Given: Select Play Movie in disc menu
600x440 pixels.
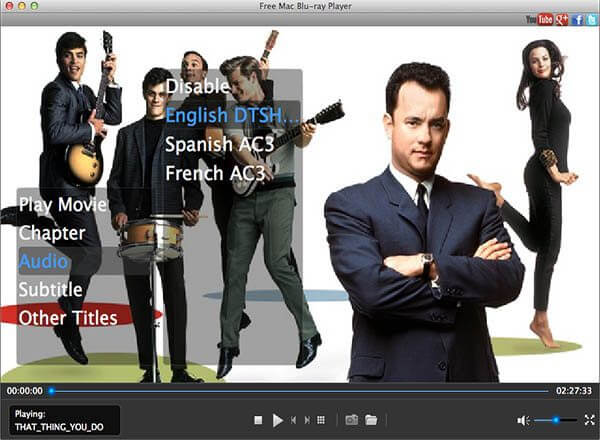Looking at the screenshot, I should tap(63, 204).
